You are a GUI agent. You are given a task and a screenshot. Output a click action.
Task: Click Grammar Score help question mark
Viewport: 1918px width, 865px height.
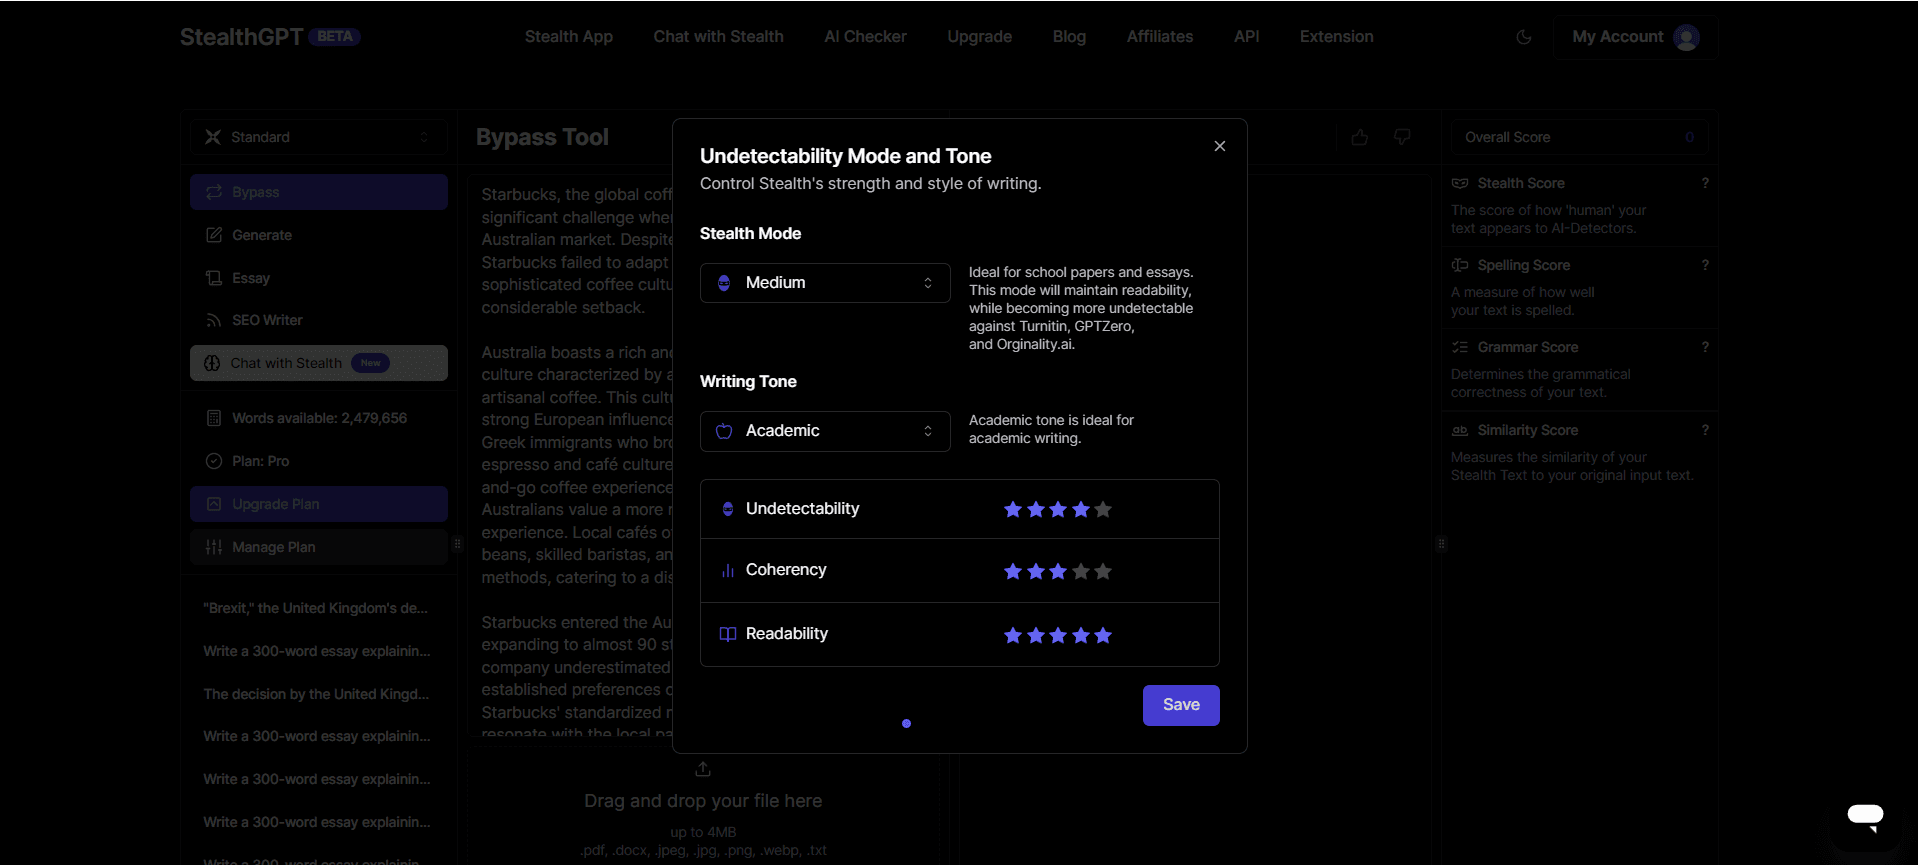tap(1705, 347)
